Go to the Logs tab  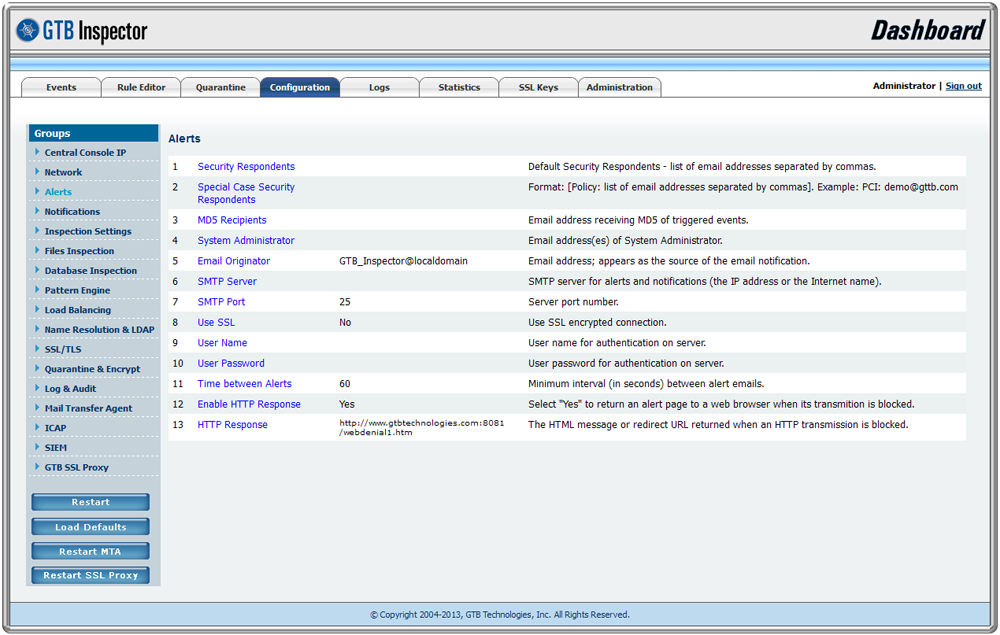[379, 87]
